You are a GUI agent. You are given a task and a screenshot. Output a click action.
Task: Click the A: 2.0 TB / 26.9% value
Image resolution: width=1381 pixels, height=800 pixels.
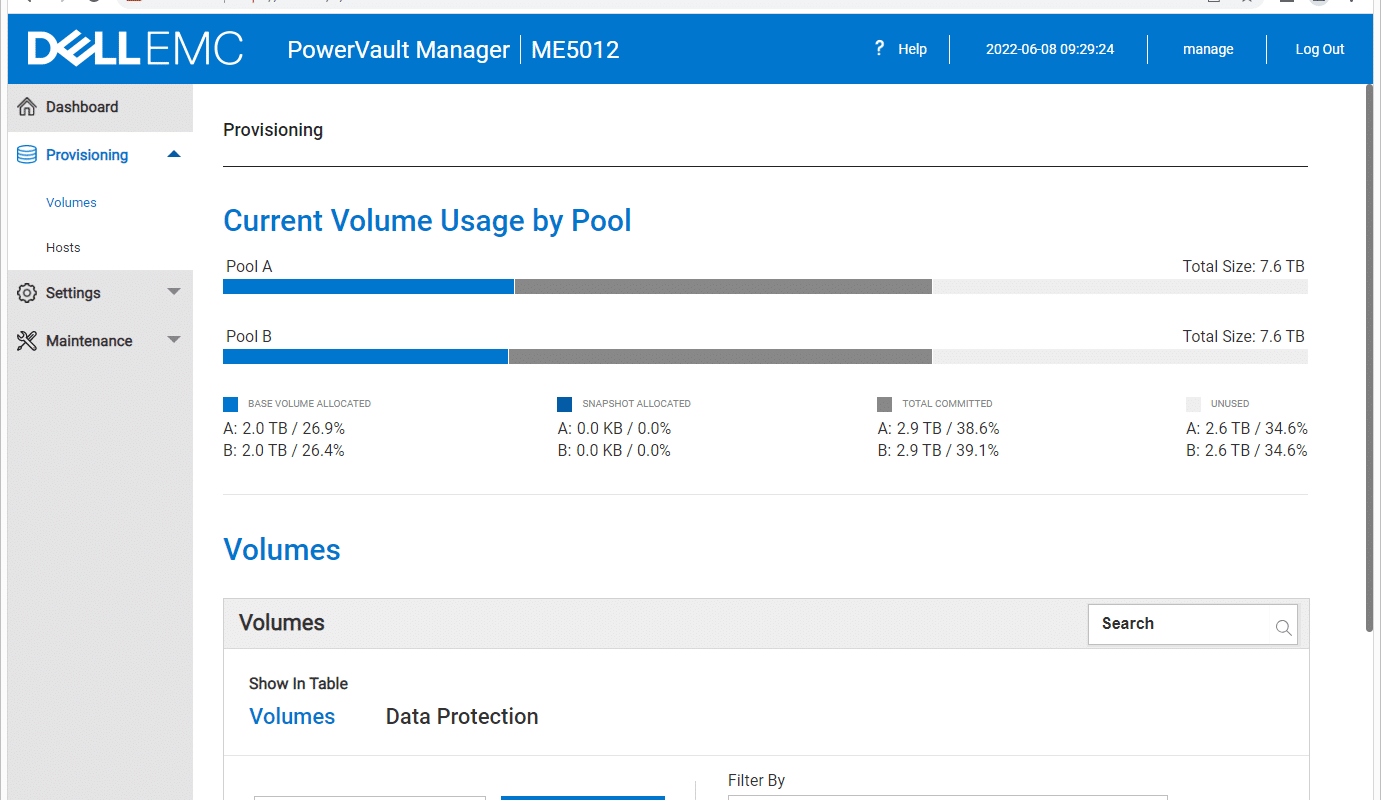[284, 429]
